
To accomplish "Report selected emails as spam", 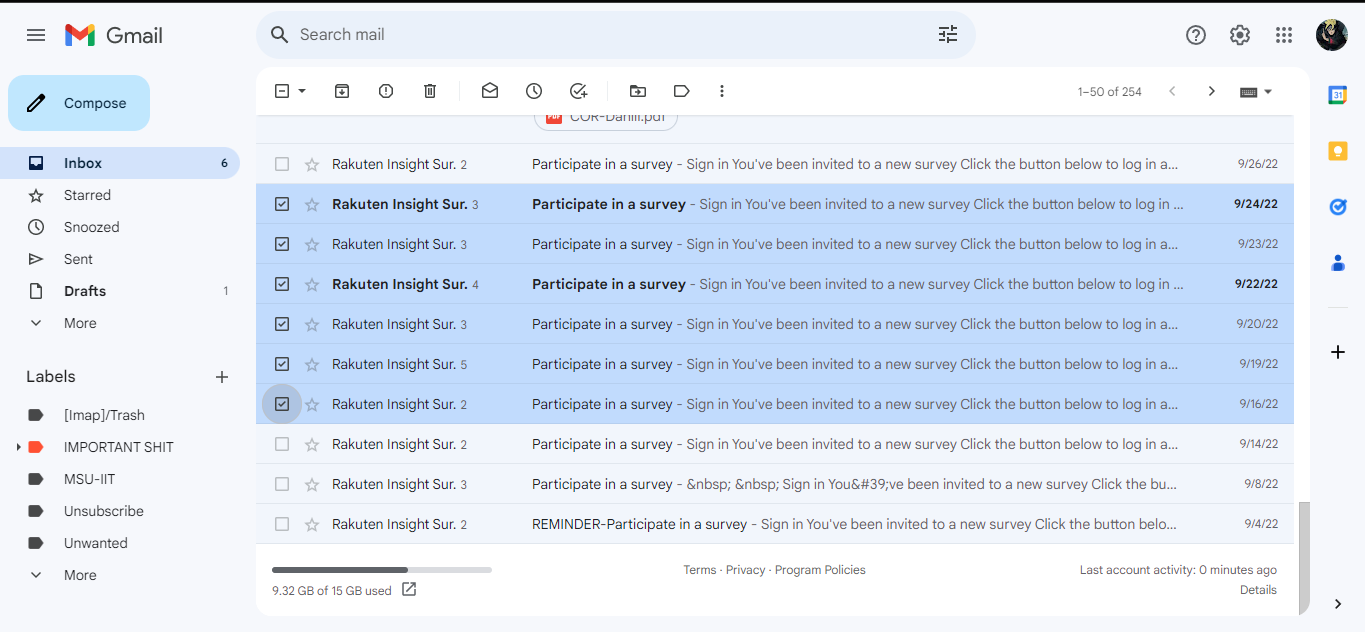I will [386, 91].
